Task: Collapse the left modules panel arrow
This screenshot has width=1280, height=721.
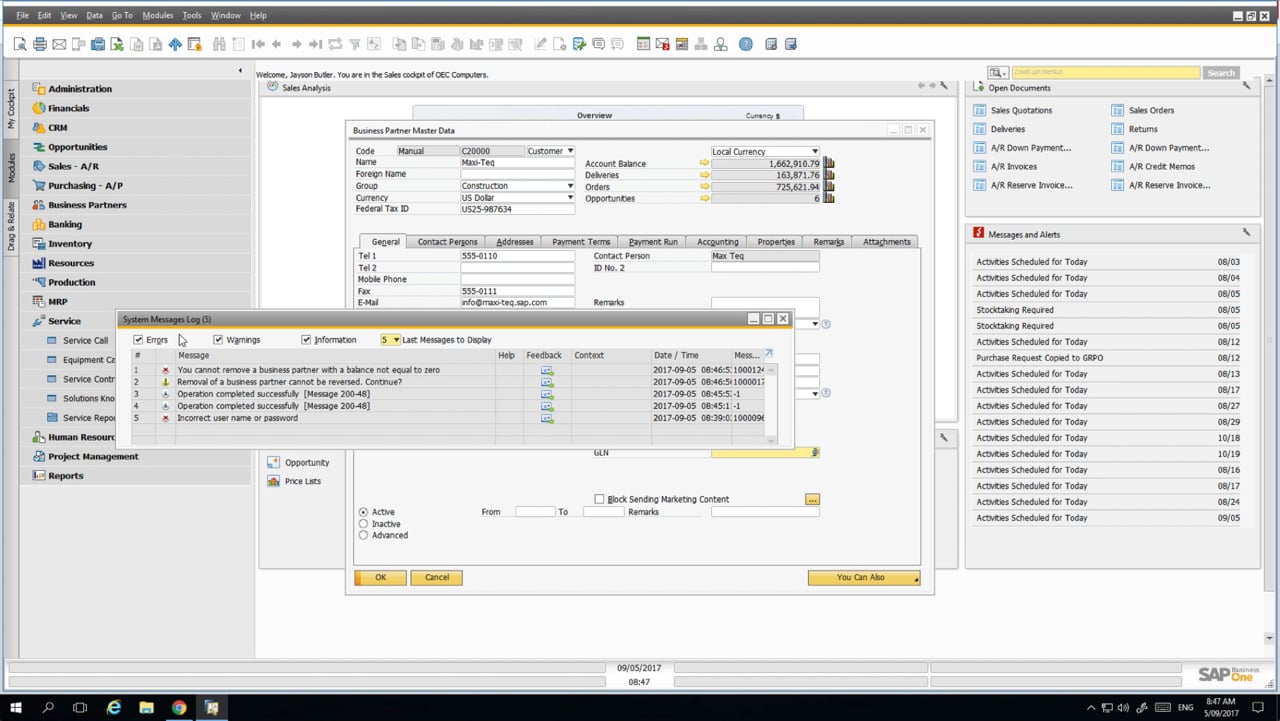Action: tap(240, 70)
